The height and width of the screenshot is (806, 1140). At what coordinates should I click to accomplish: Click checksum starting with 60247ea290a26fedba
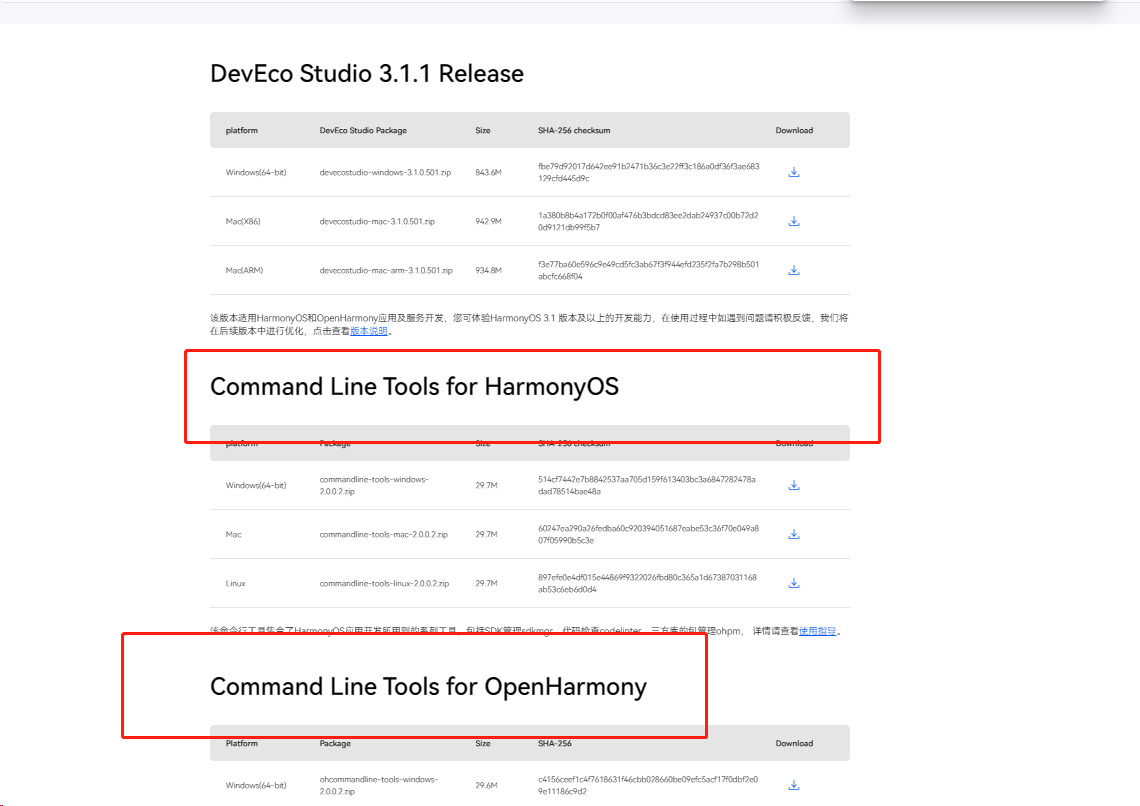coord(649,534)
